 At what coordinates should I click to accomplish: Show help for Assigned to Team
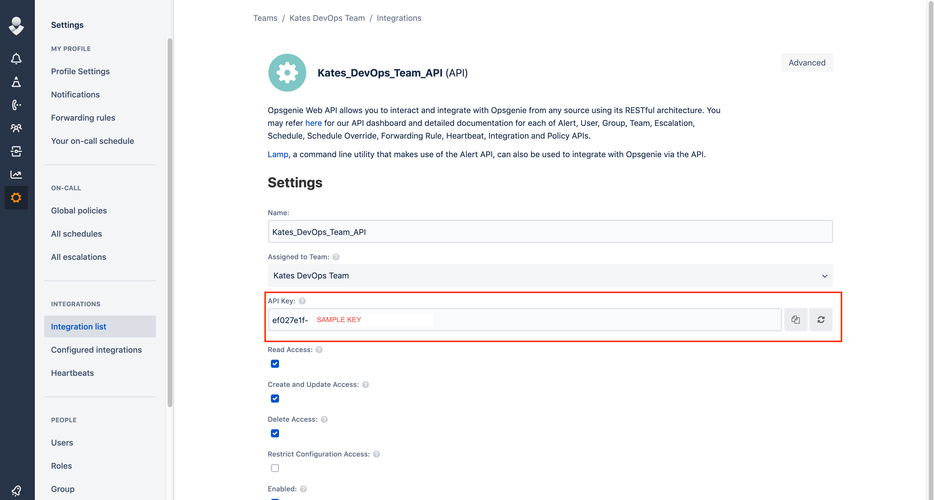pyautogui.click(x=336, y=257)
